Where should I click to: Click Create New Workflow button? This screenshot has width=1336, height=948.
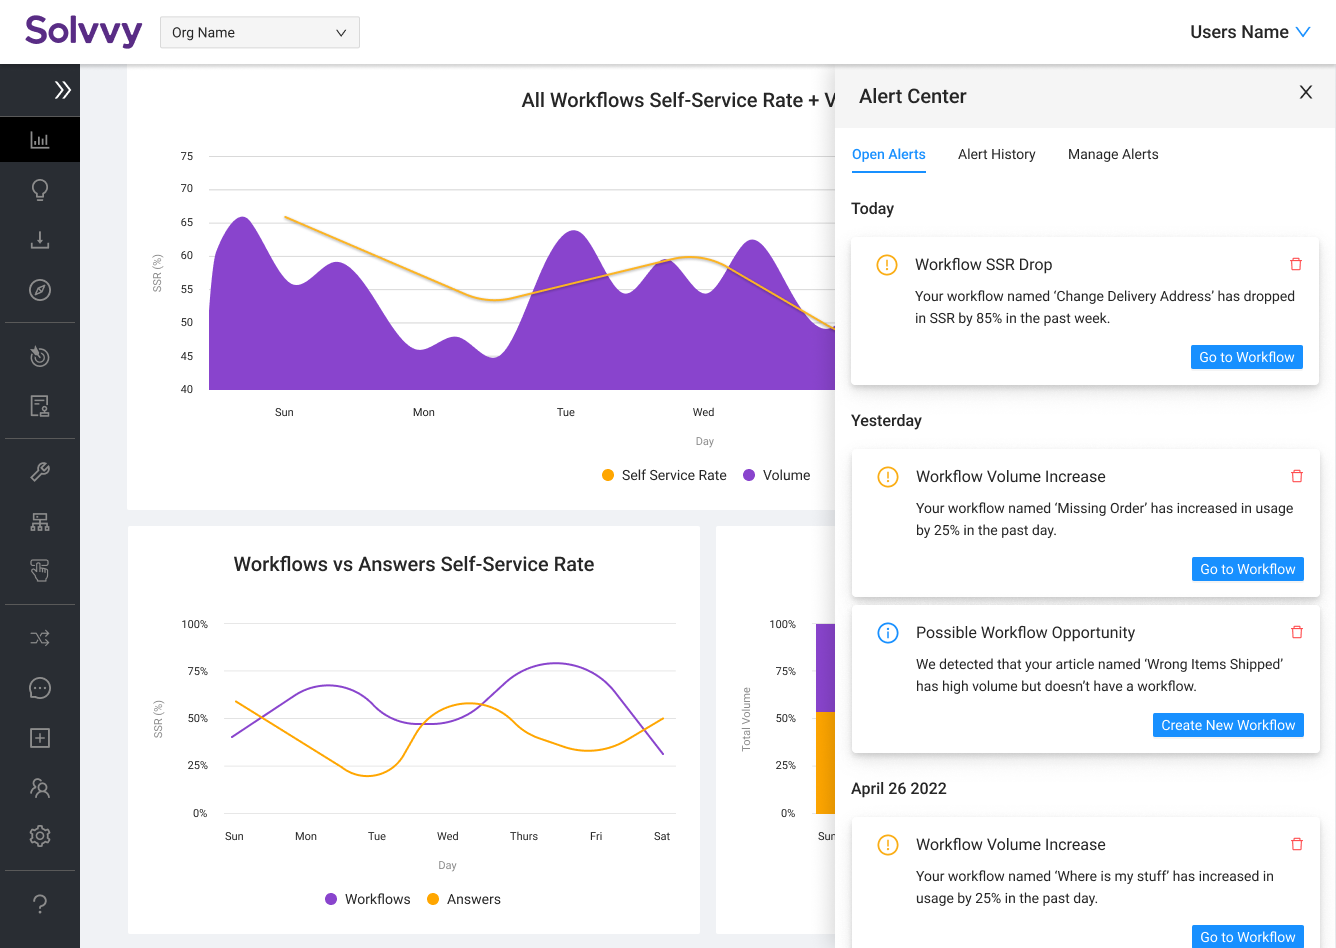[x=1228, y=725]
